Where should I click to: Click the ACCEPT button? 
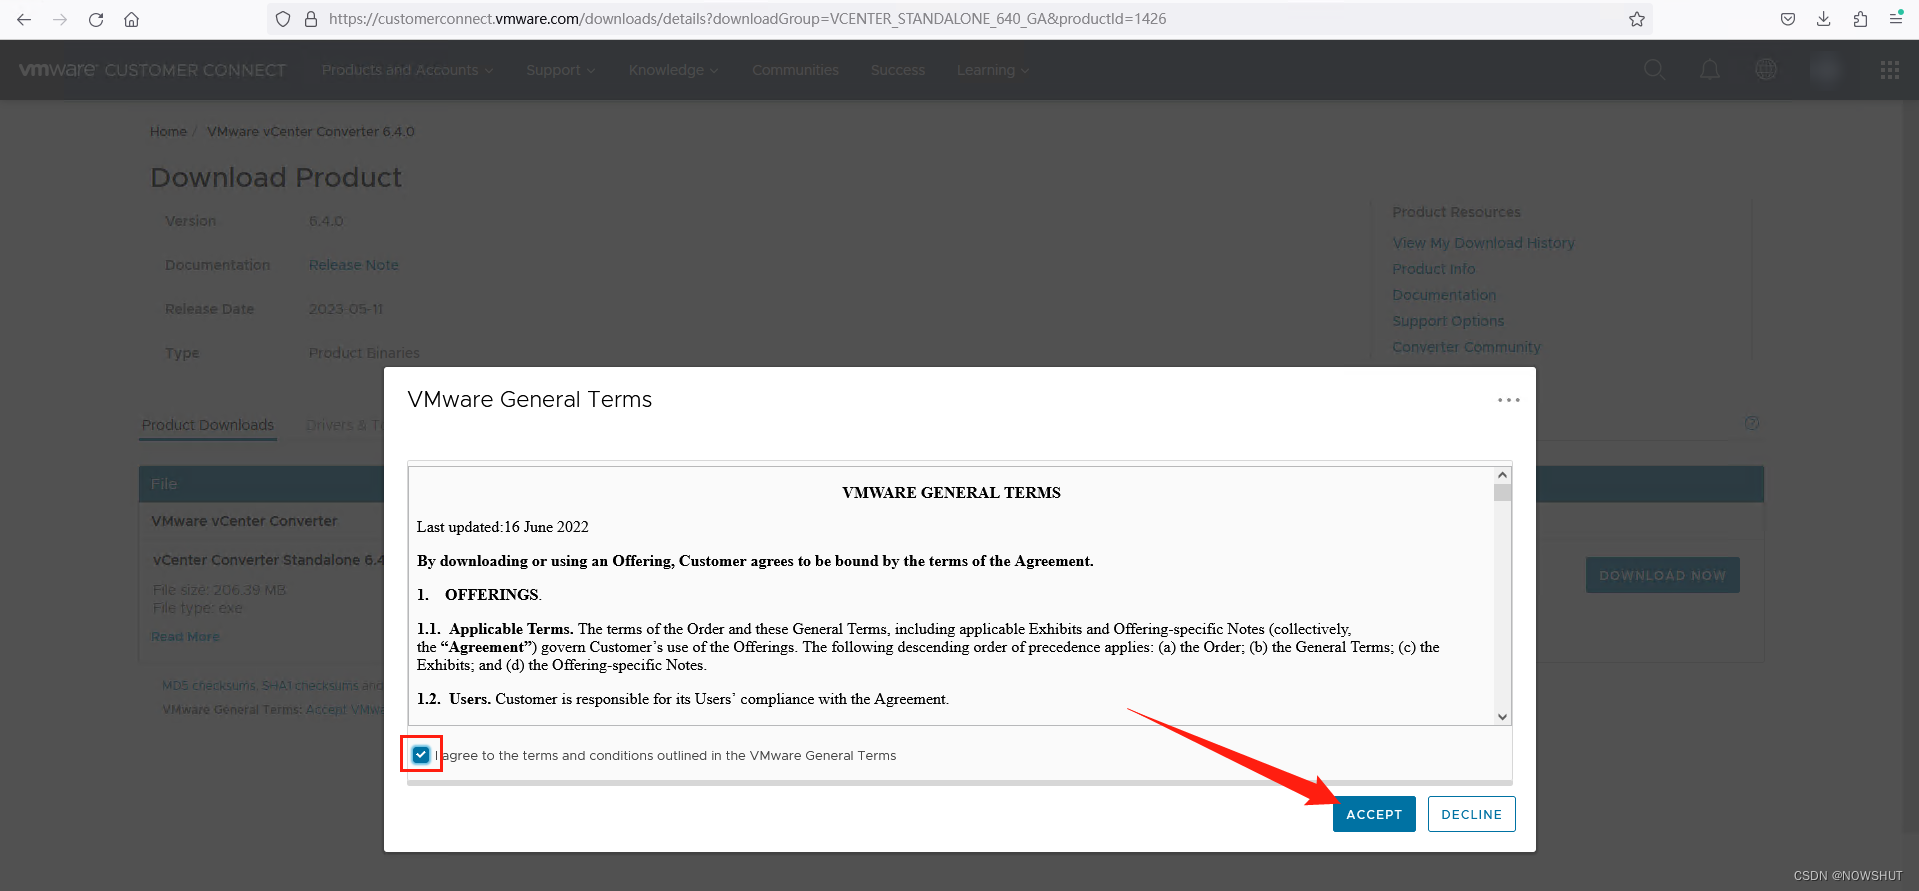tap(1374, 814)
